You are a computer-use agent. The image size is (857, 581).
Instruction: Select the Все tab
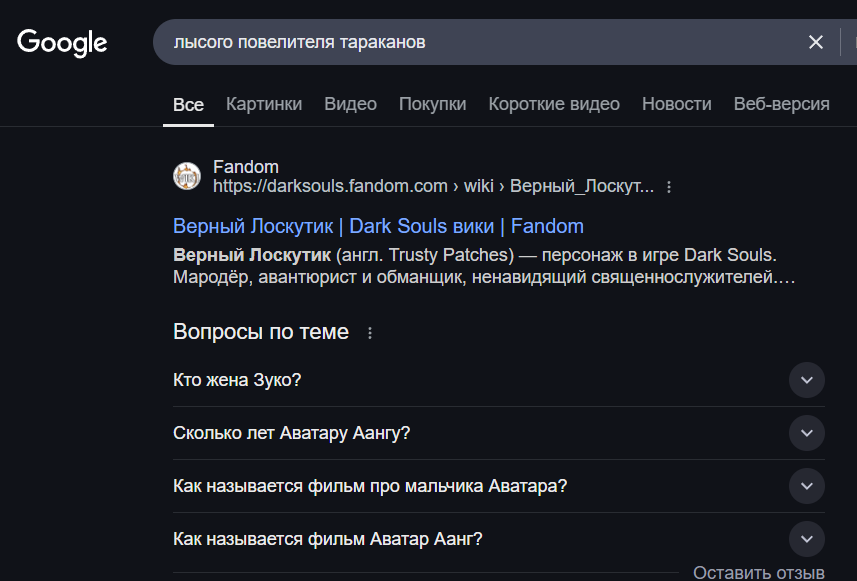point(189,104)
